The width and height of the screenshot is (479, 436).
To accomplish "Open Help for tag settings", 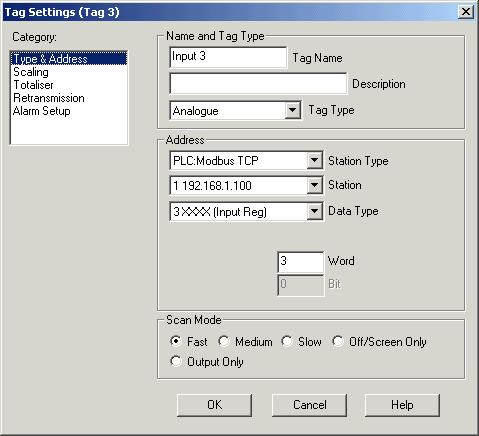I will (x=402, y=405).
